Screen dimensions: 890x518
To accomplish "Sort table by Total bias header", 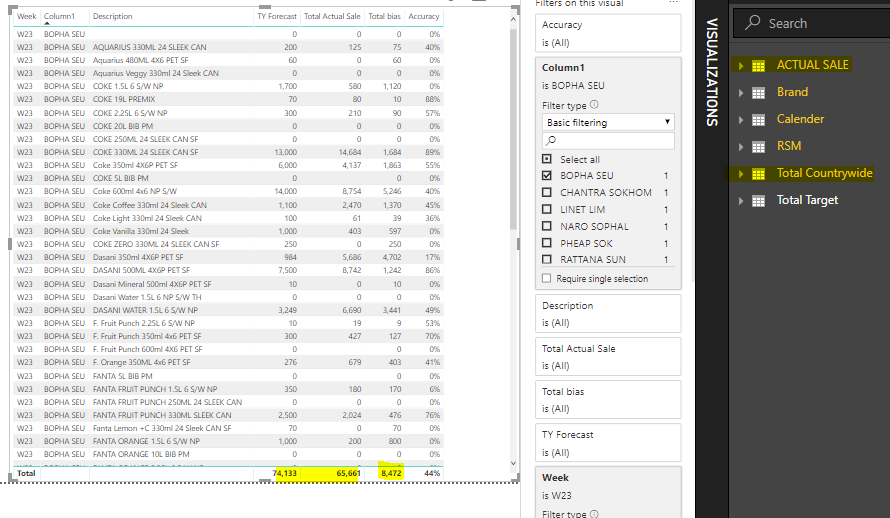I will point(384,16).
